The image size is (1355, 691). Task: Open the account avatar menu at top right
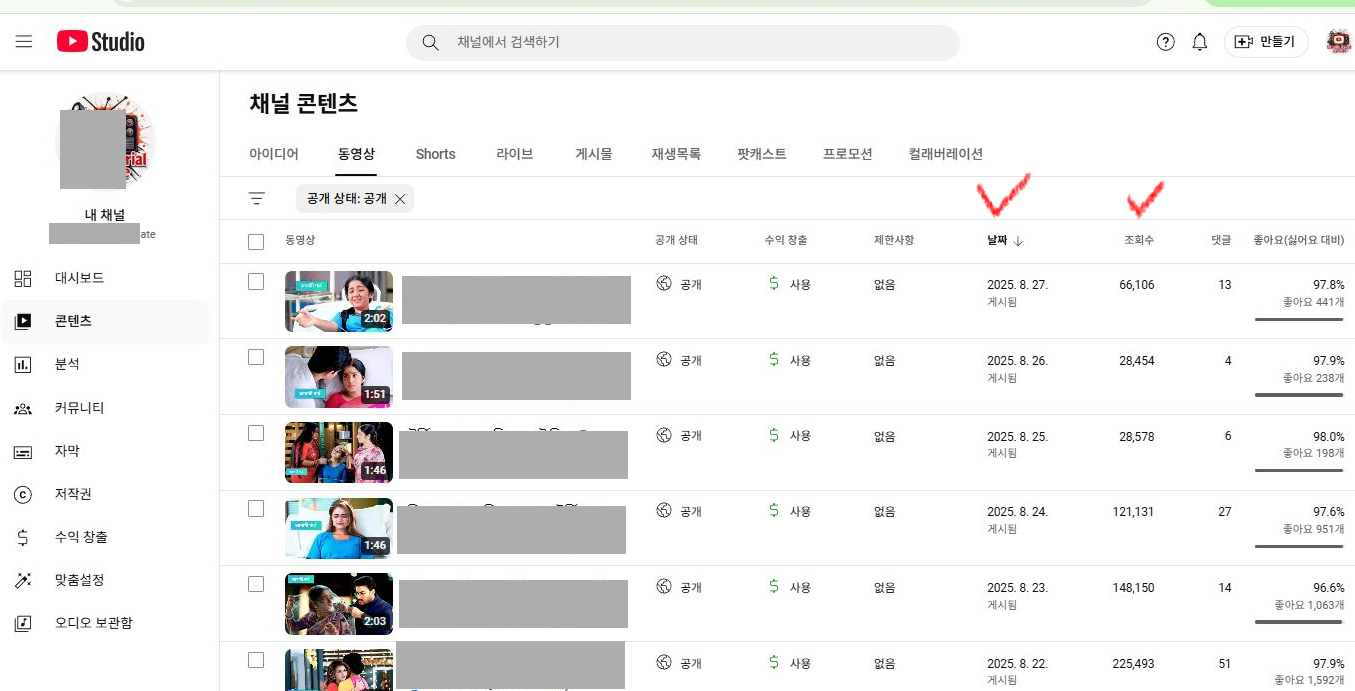click(1338, 42)
